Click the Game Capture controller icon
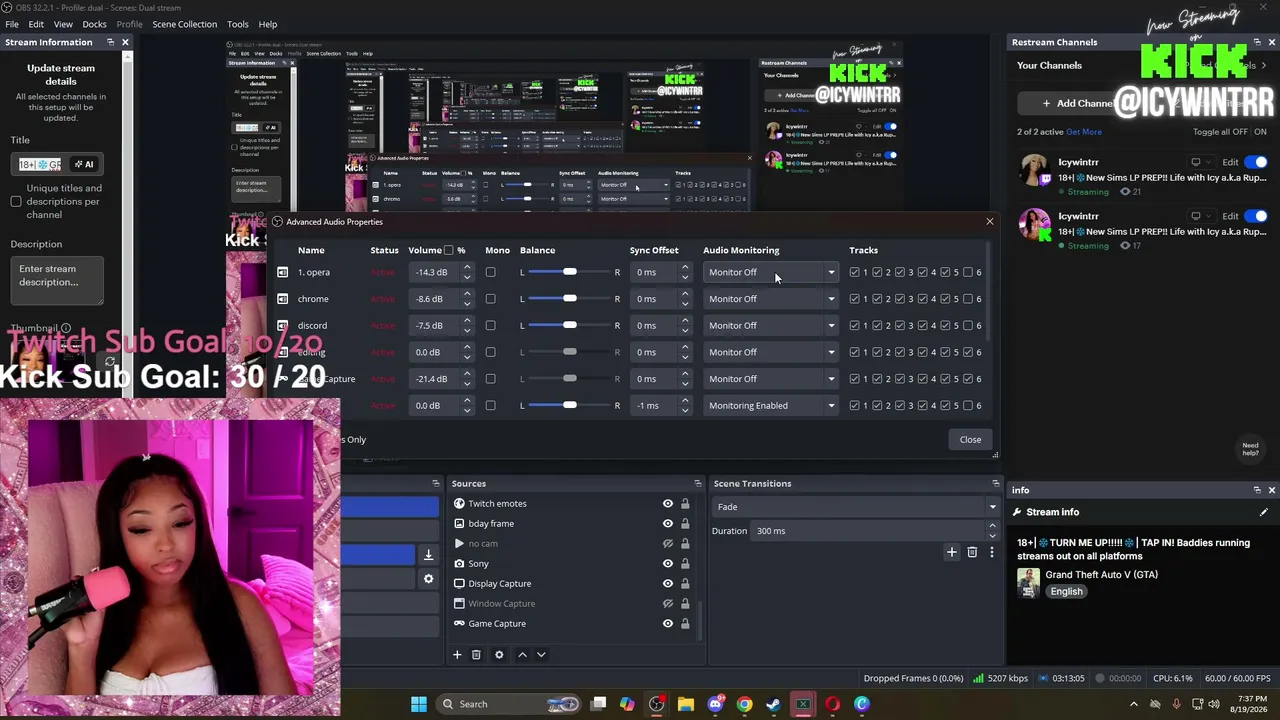The image size is (1280, 720). click(x=459, y=623)
